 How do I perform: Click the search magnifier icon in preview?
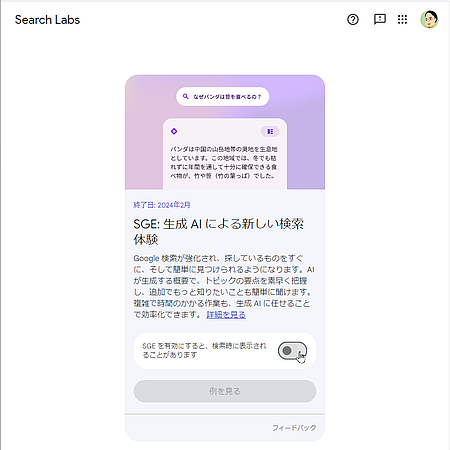[x=186, y=96]
